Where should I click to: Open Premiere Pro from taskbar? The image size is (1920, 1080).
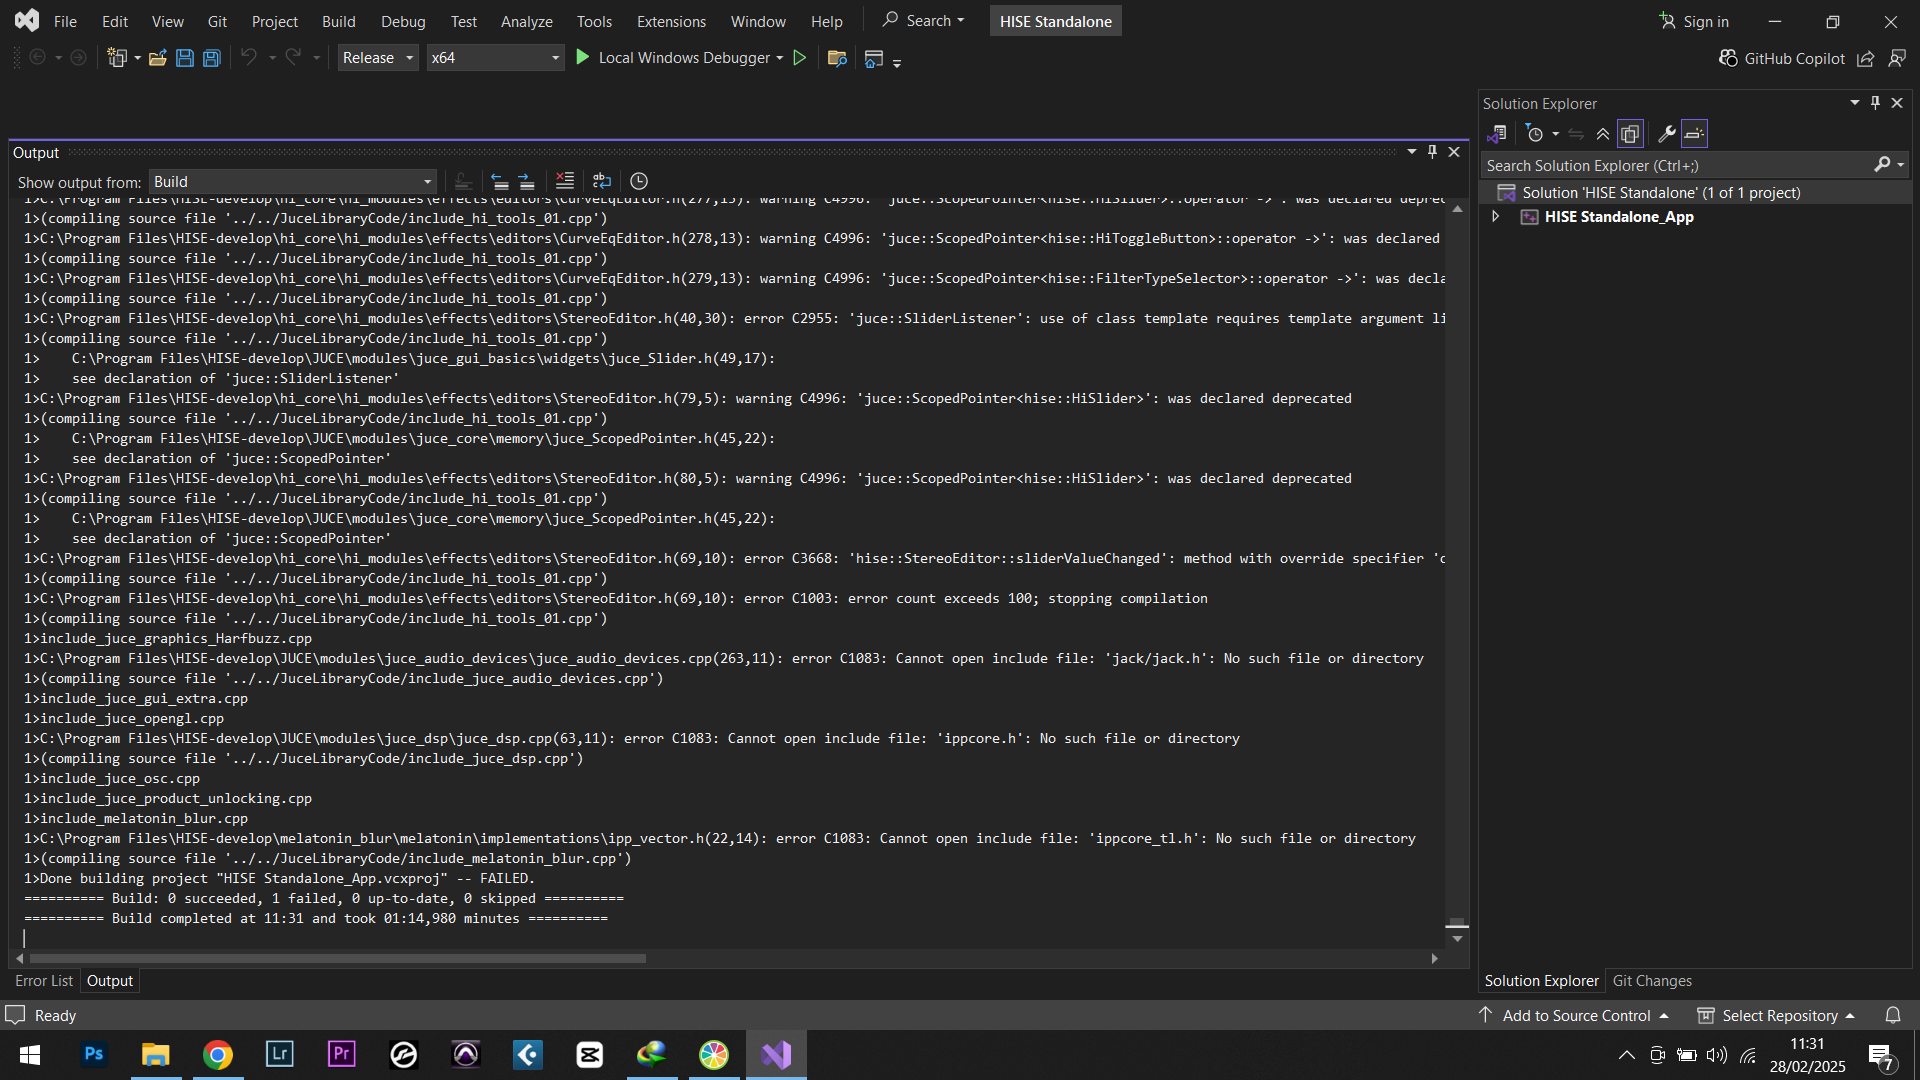click(x=342, y=1054)
